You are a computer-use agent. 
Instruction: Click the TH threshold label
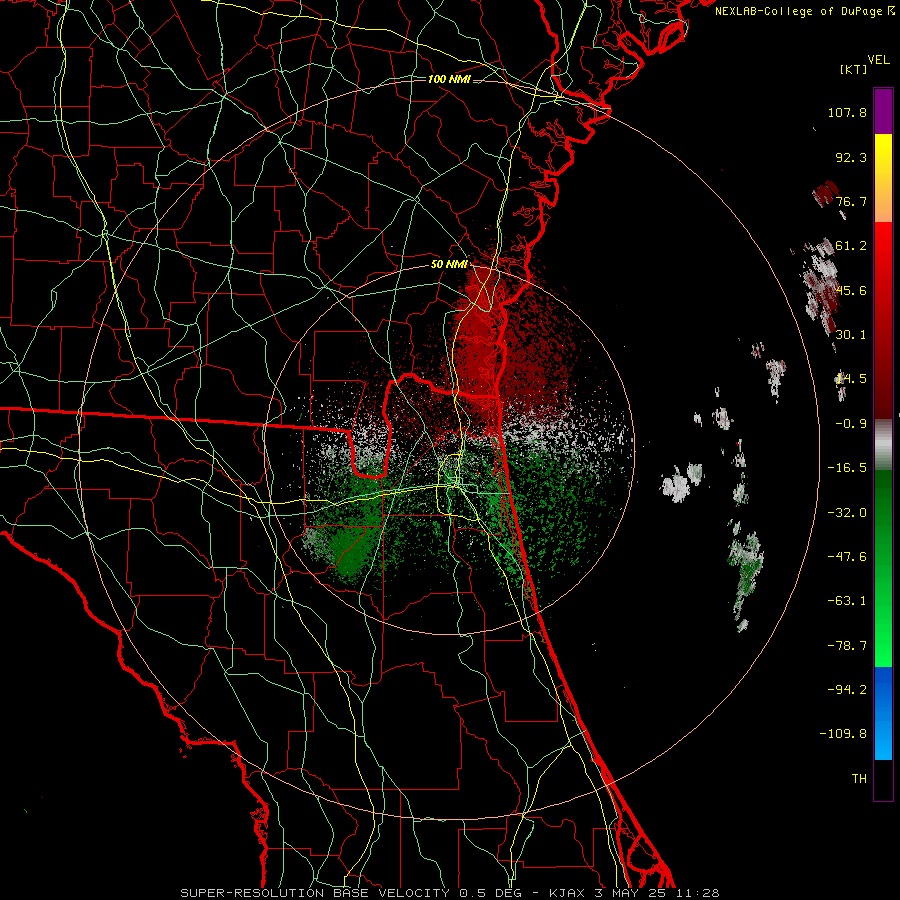(x=859, y=778)
